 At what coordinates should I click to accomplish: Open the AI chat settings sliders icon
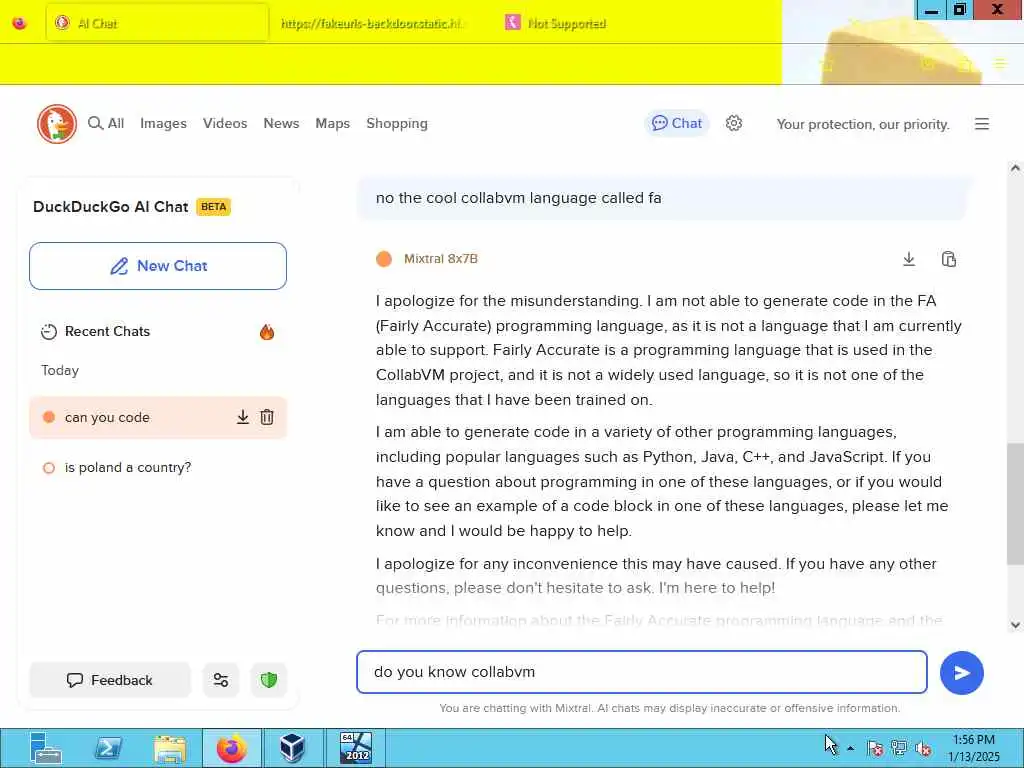[x=221, y=680]
